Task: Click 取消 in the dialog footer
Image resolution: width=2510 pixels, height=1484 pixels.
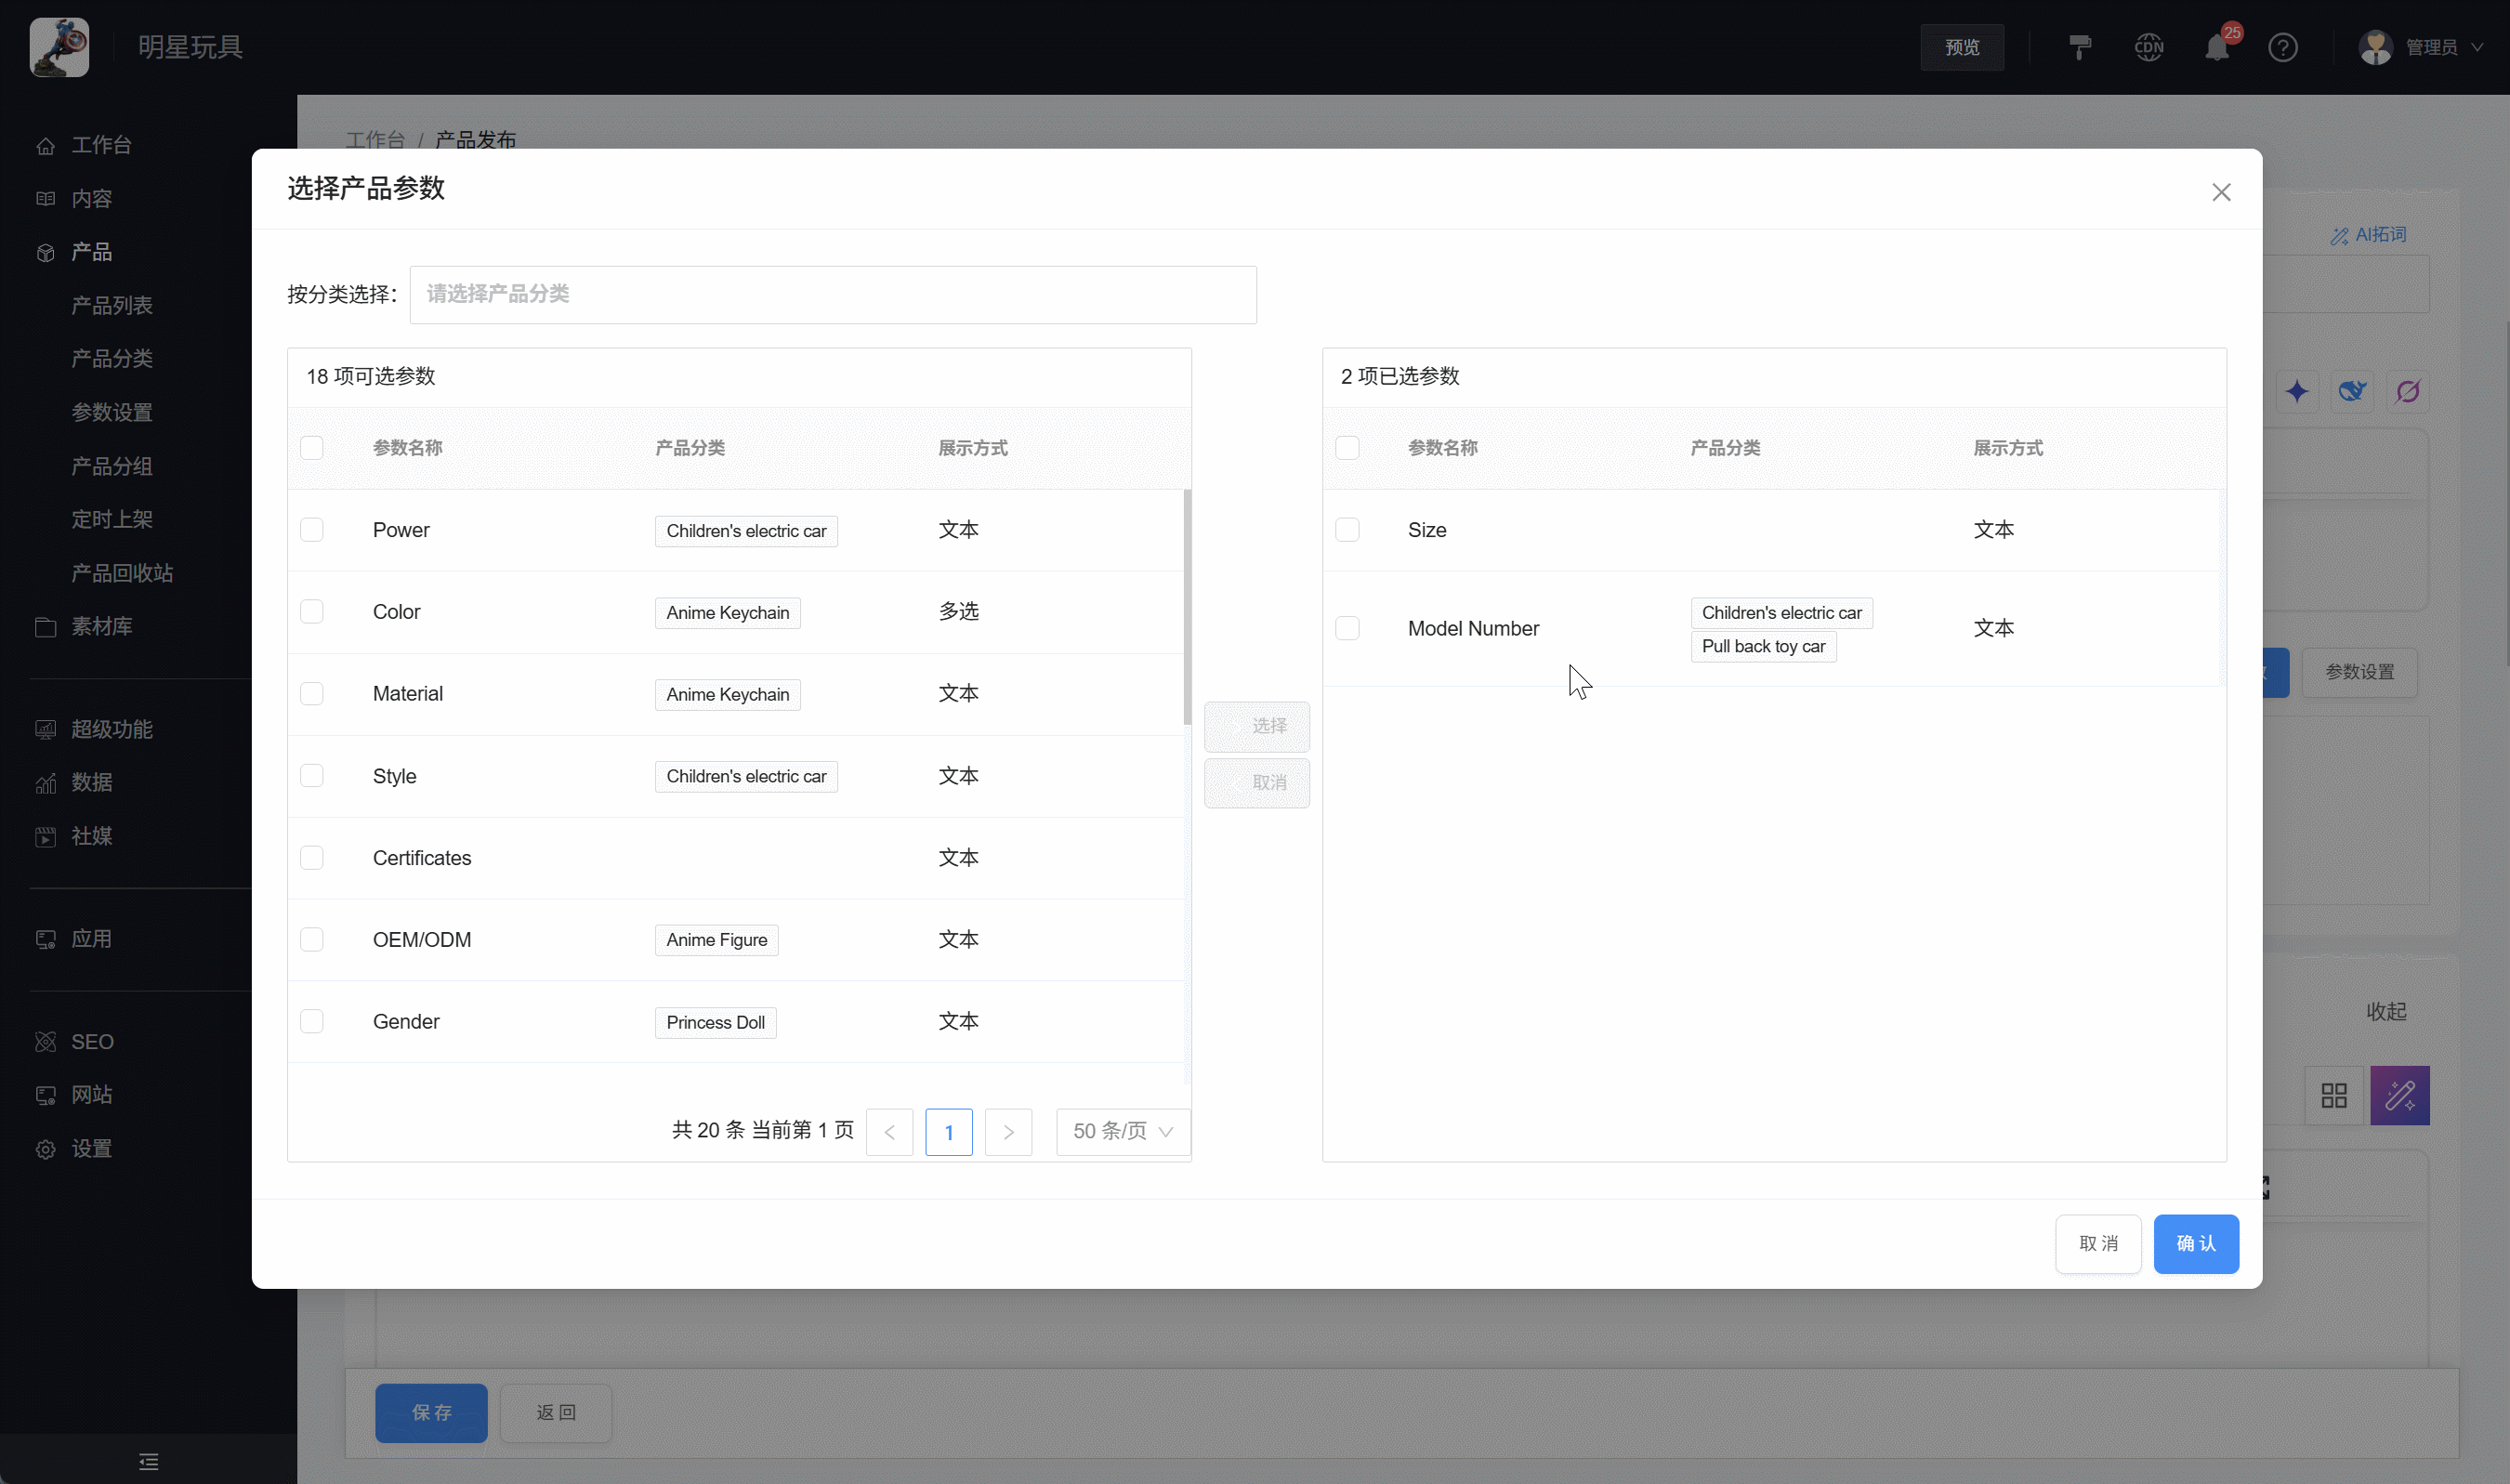Action: pos(2097,1243)
